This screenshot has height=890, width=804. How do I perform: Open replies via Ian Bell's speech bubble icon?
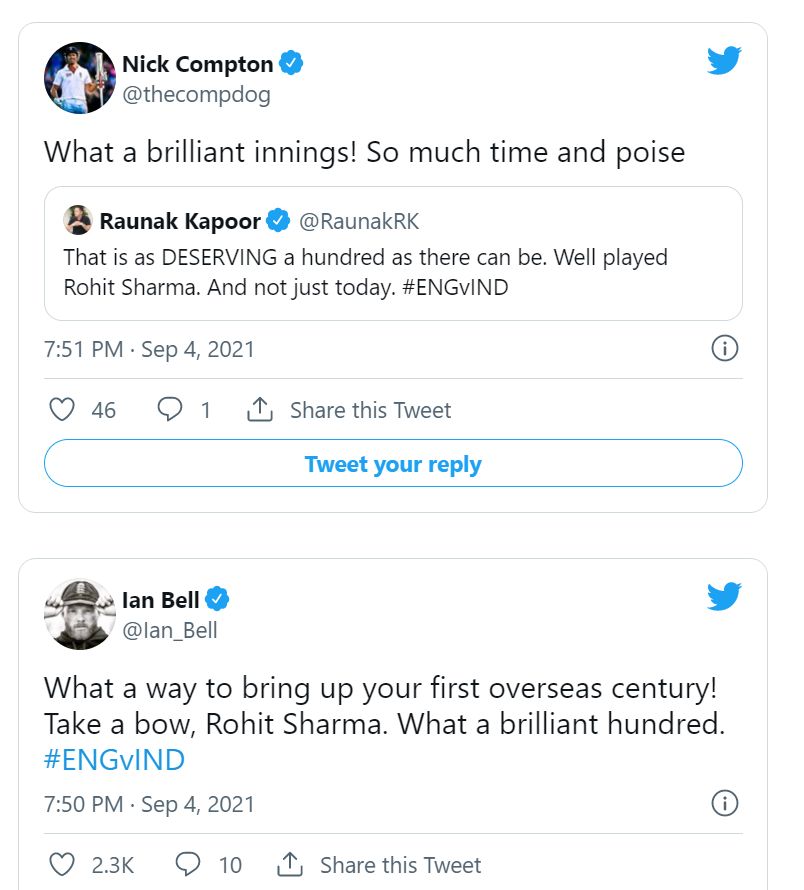tap(189, 864)
